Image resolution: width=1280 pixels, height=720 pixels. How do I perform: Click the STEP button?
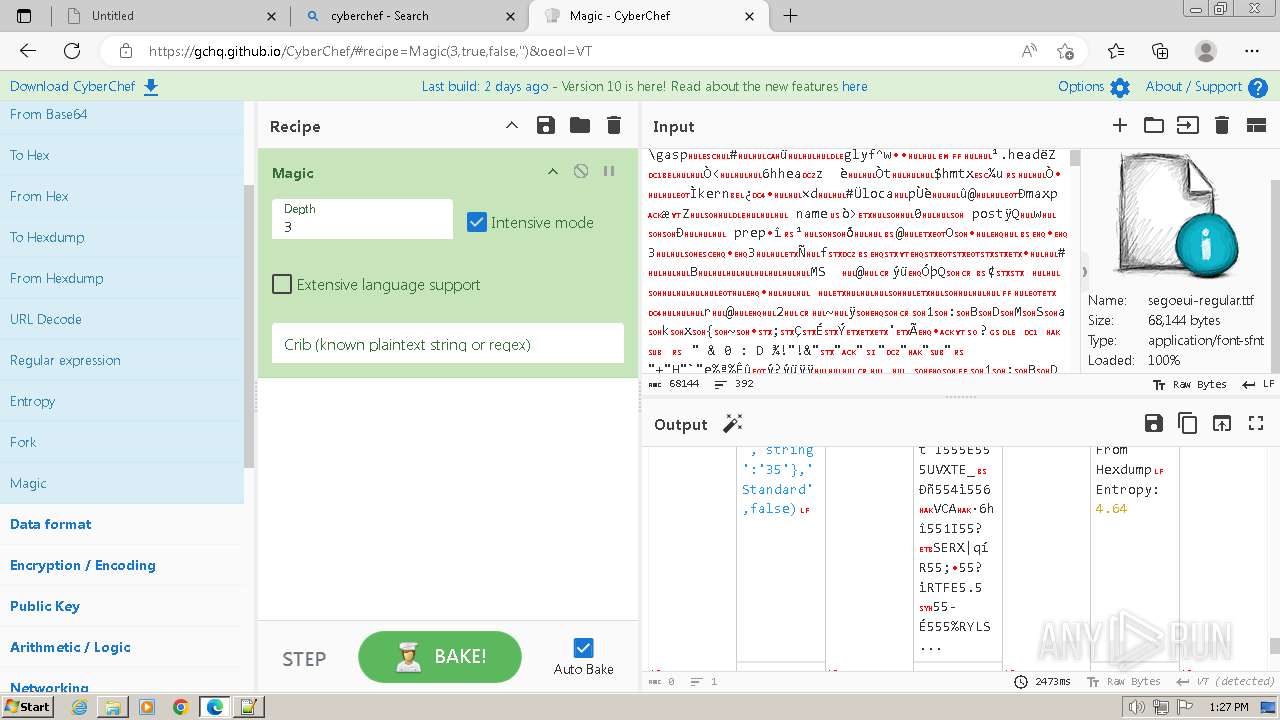pos(304,658)
